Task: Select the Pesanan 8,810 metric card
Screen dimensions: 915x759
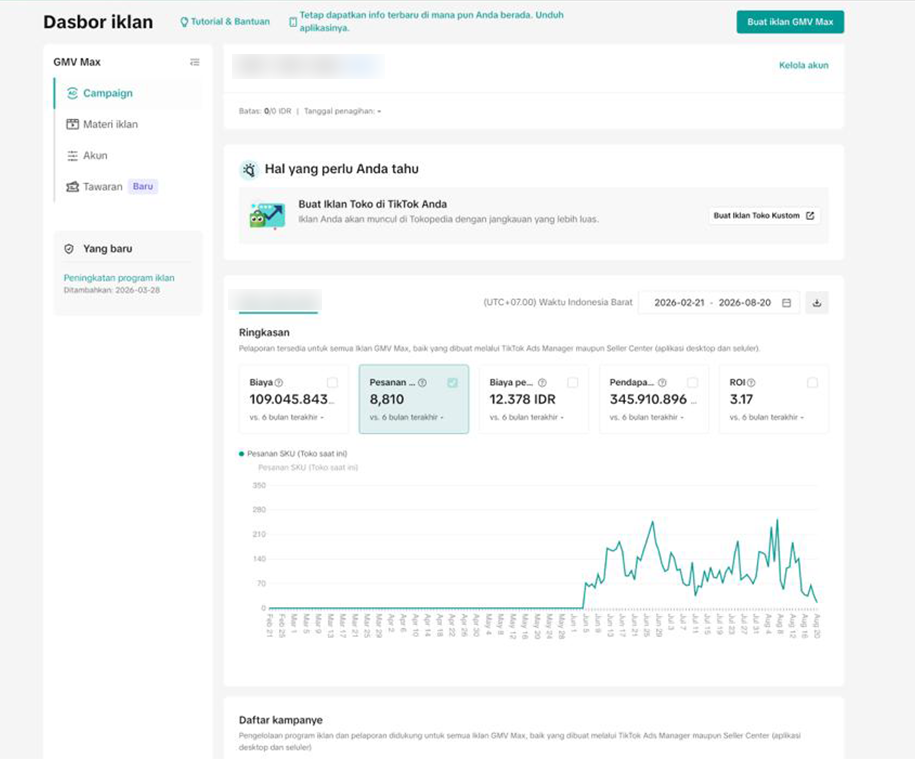Action: click(x=414, y=399)
